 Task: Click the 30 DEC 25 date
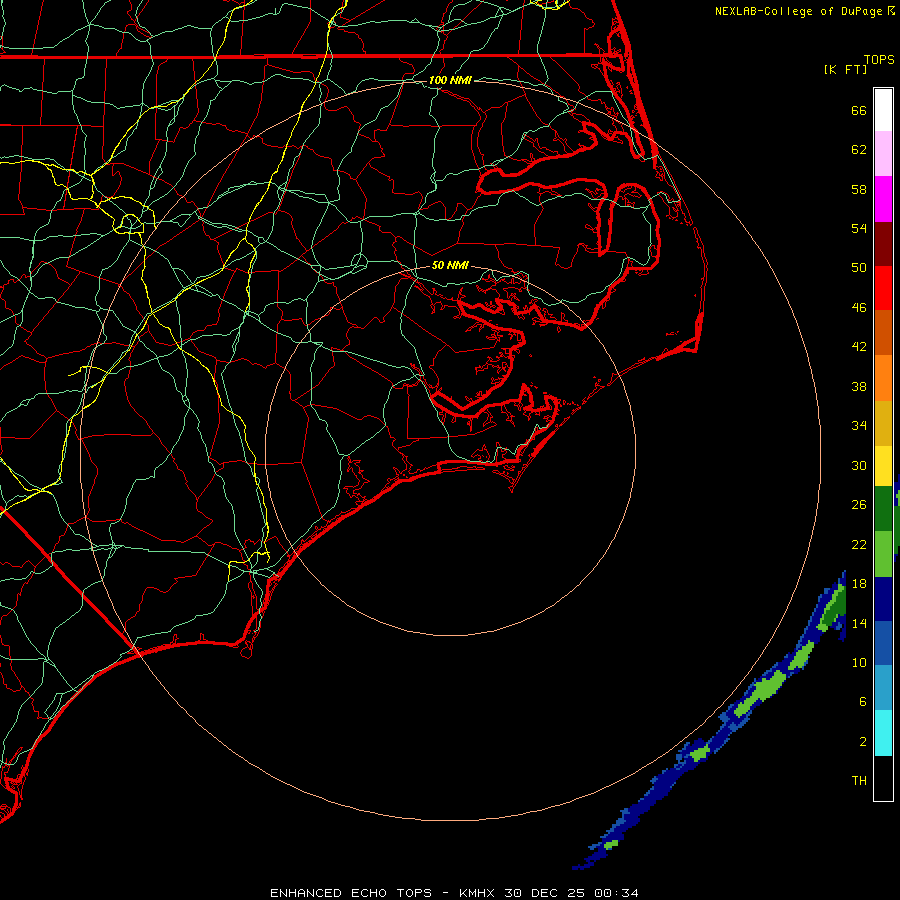(545, 893)
